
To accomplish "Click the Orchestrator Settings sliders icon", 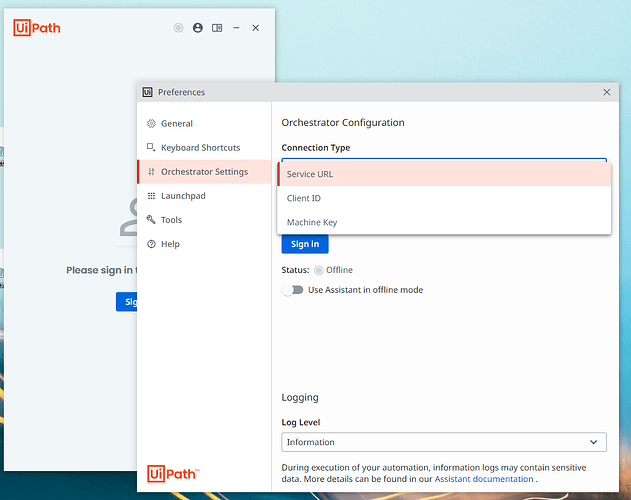I will point(151,171).
